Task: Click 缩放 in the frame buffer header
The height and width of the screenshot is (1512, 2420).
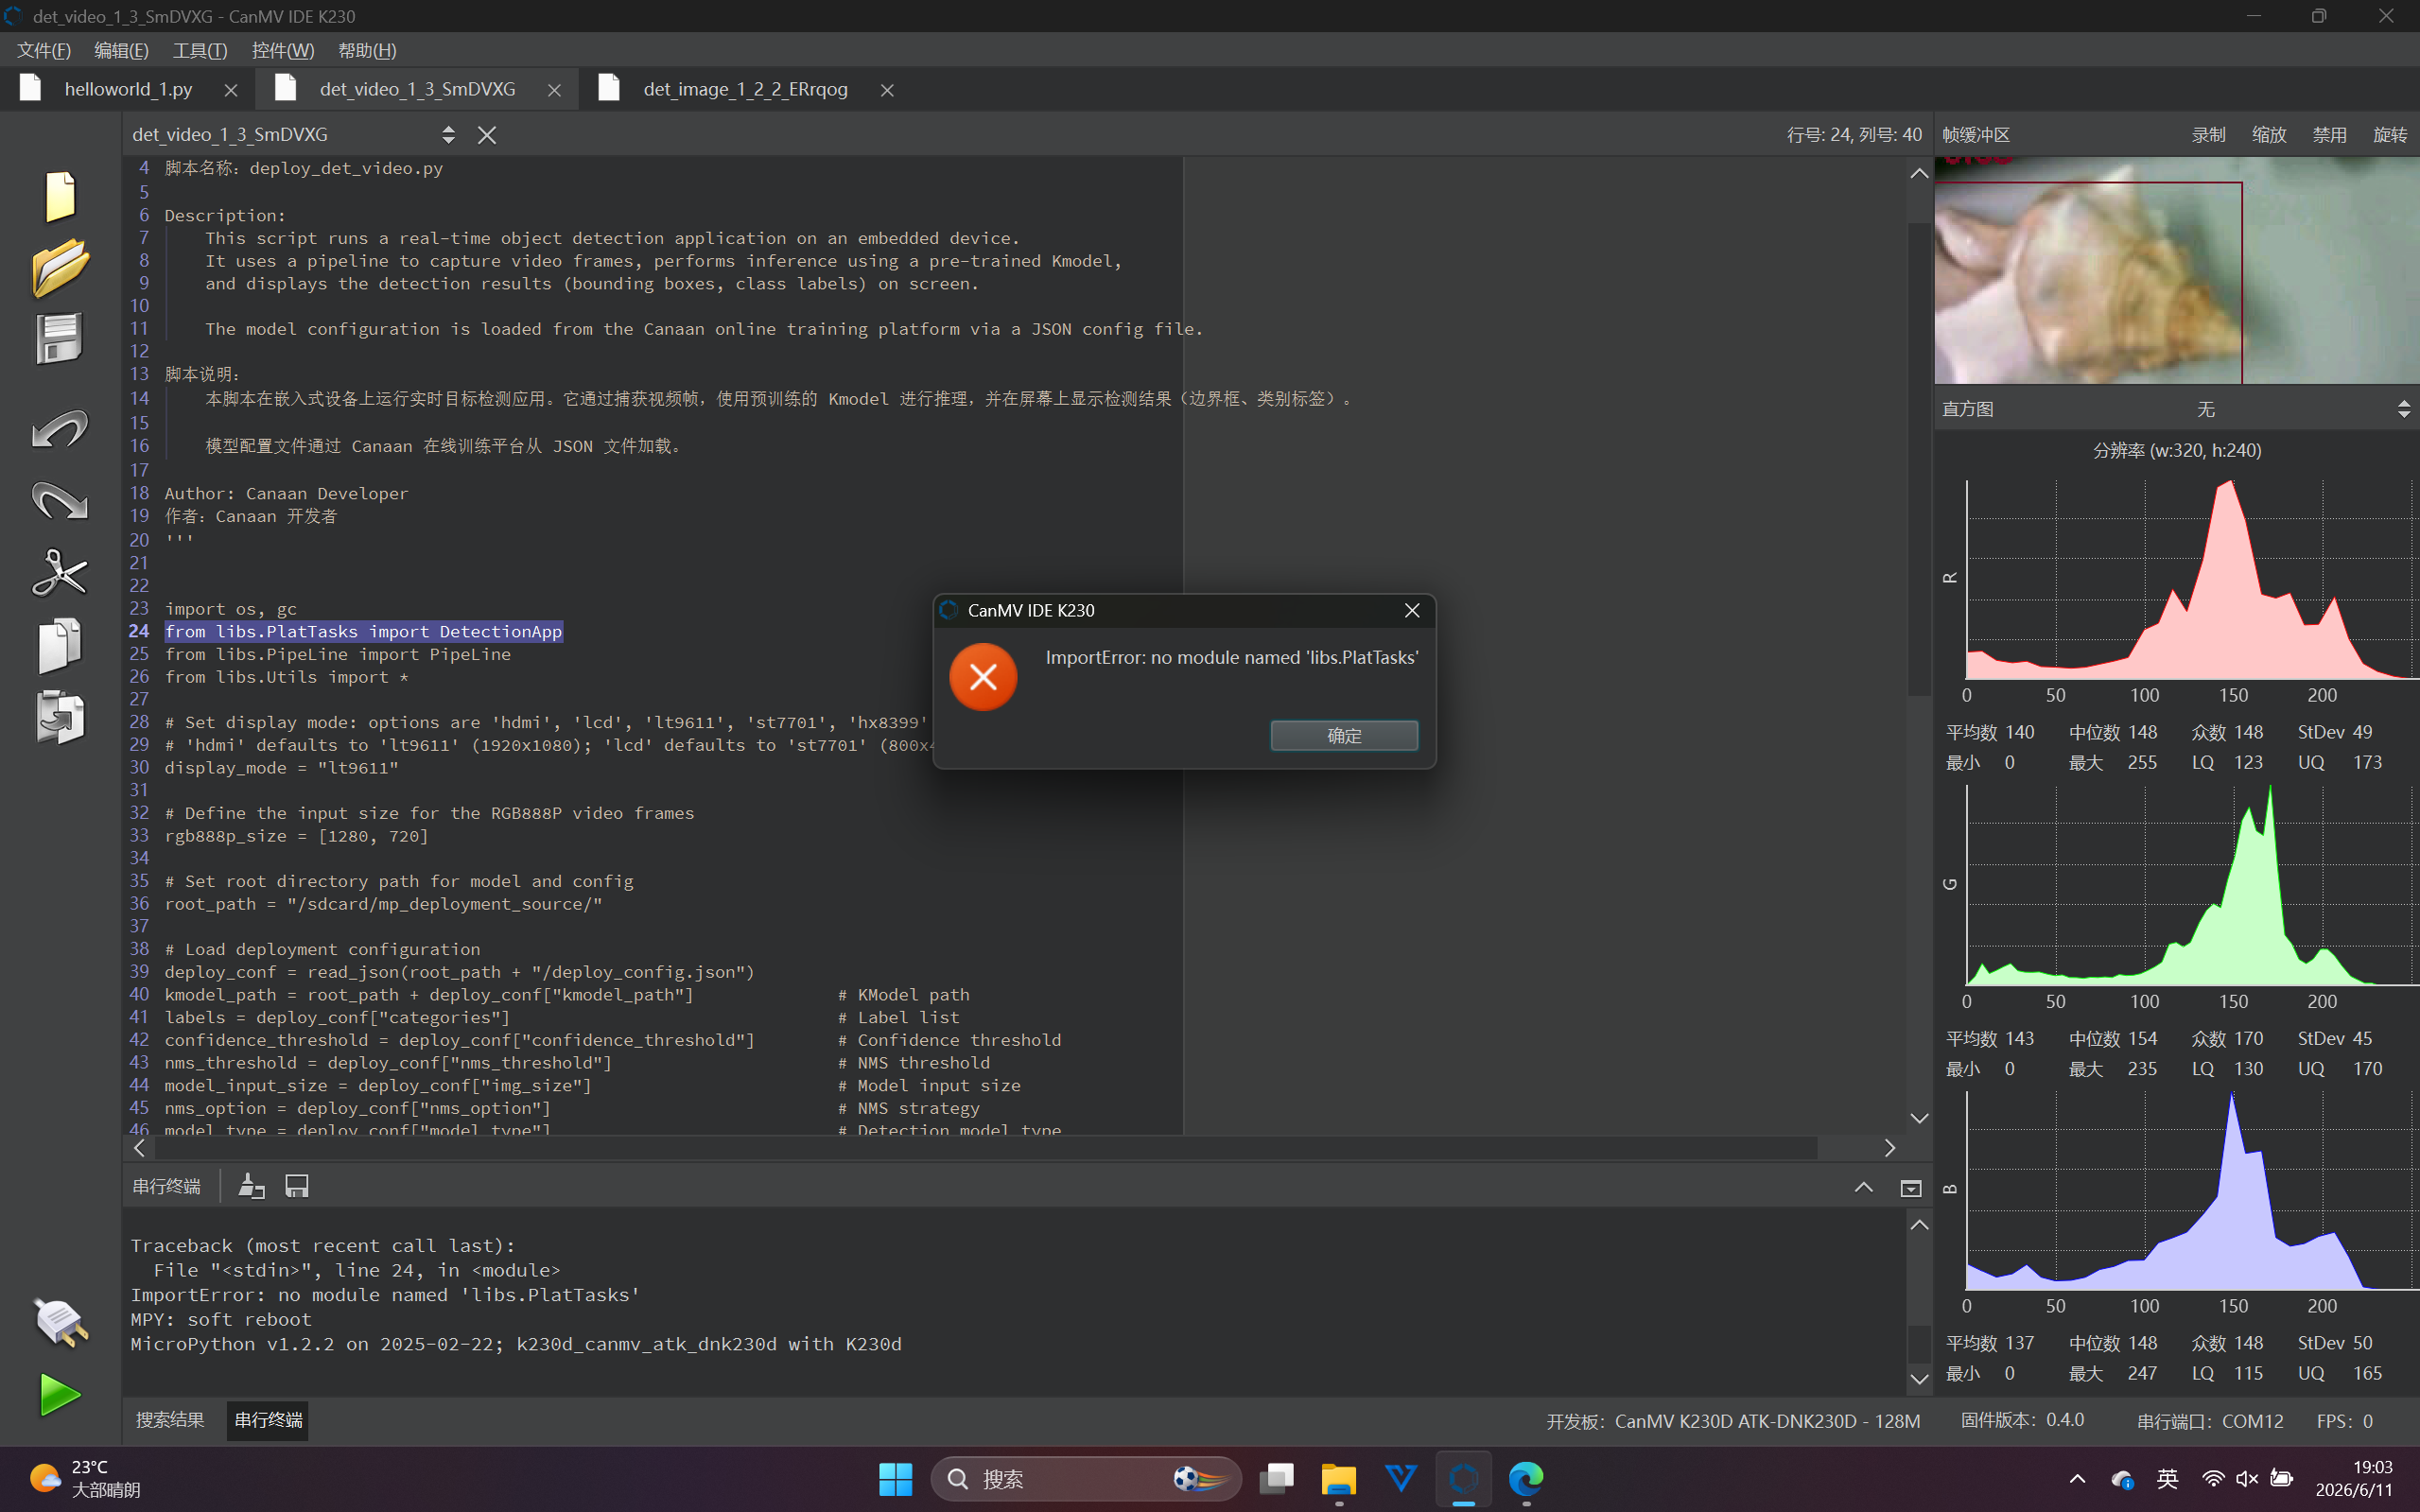Action: (x=2269, y=135)
